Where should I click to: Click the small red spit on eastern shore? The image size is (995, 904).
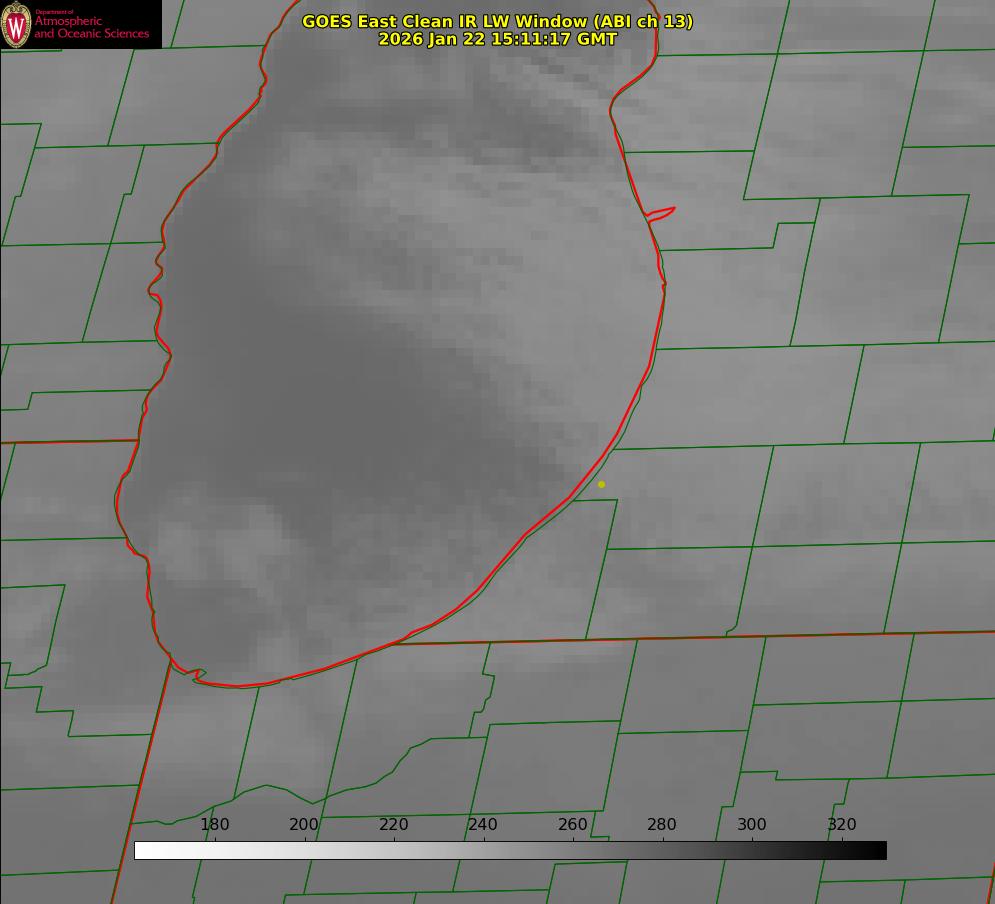[x=662, y=212]
